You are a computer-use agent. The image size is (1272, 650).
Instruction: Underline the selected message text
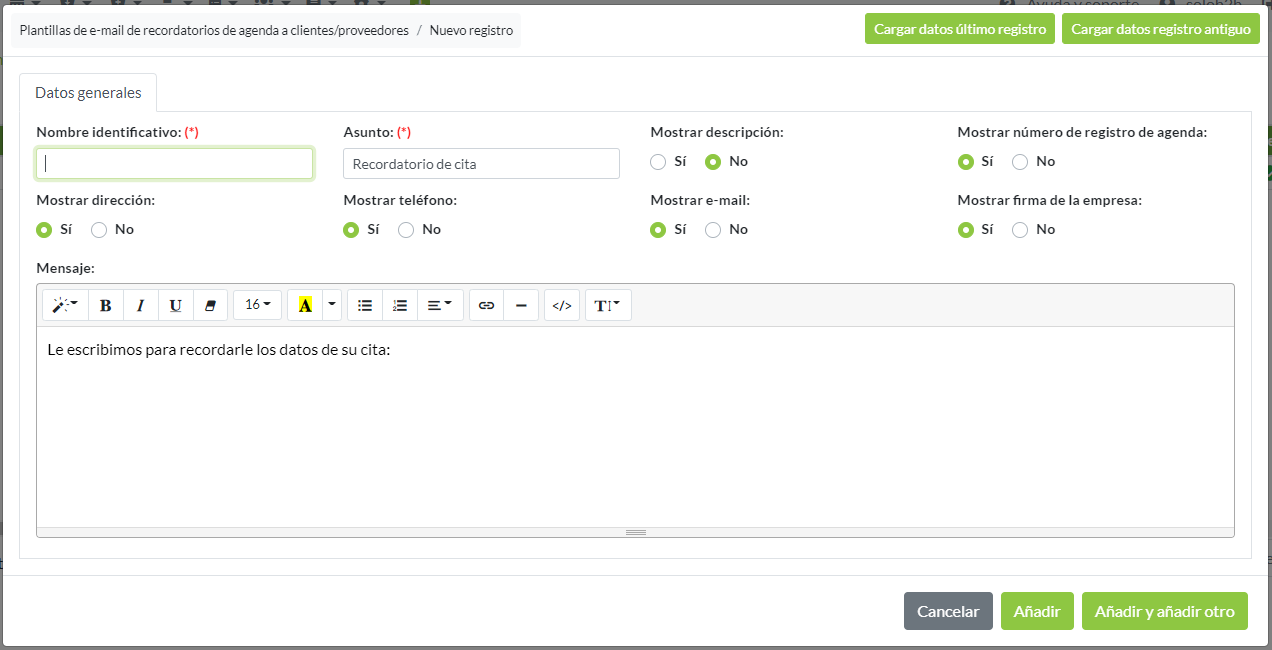(x=176, y=305)
